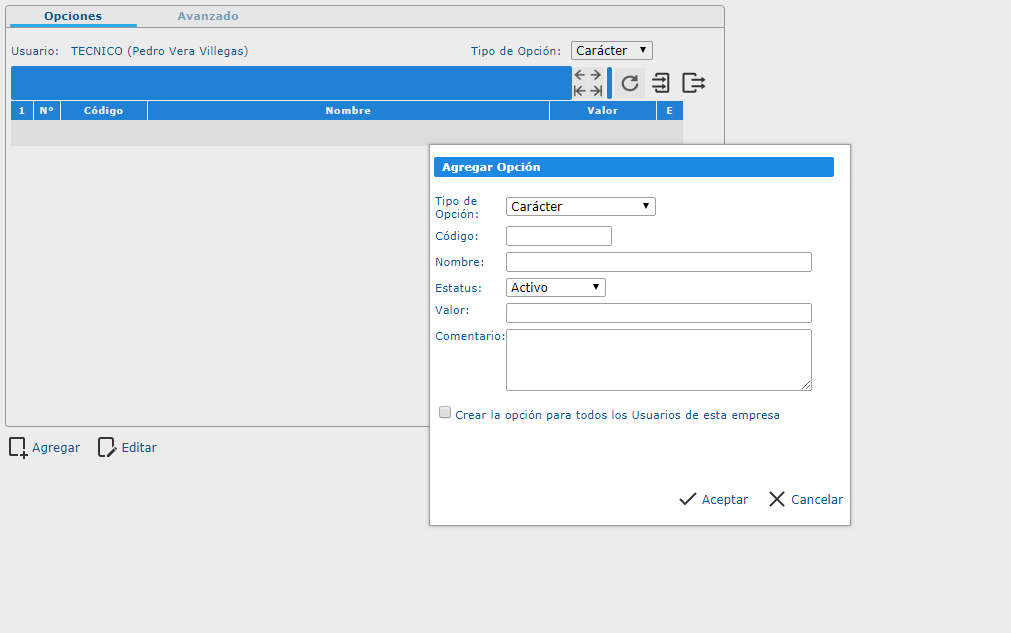Open Tipo de Opción dropdown above grid

click(x=611, y=50)
